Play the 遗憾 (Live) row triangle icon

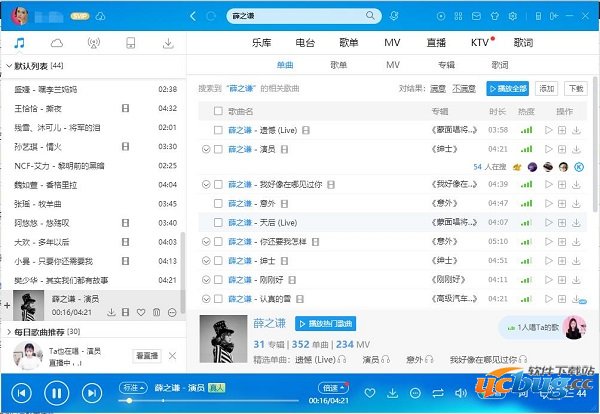coord(549,130)
